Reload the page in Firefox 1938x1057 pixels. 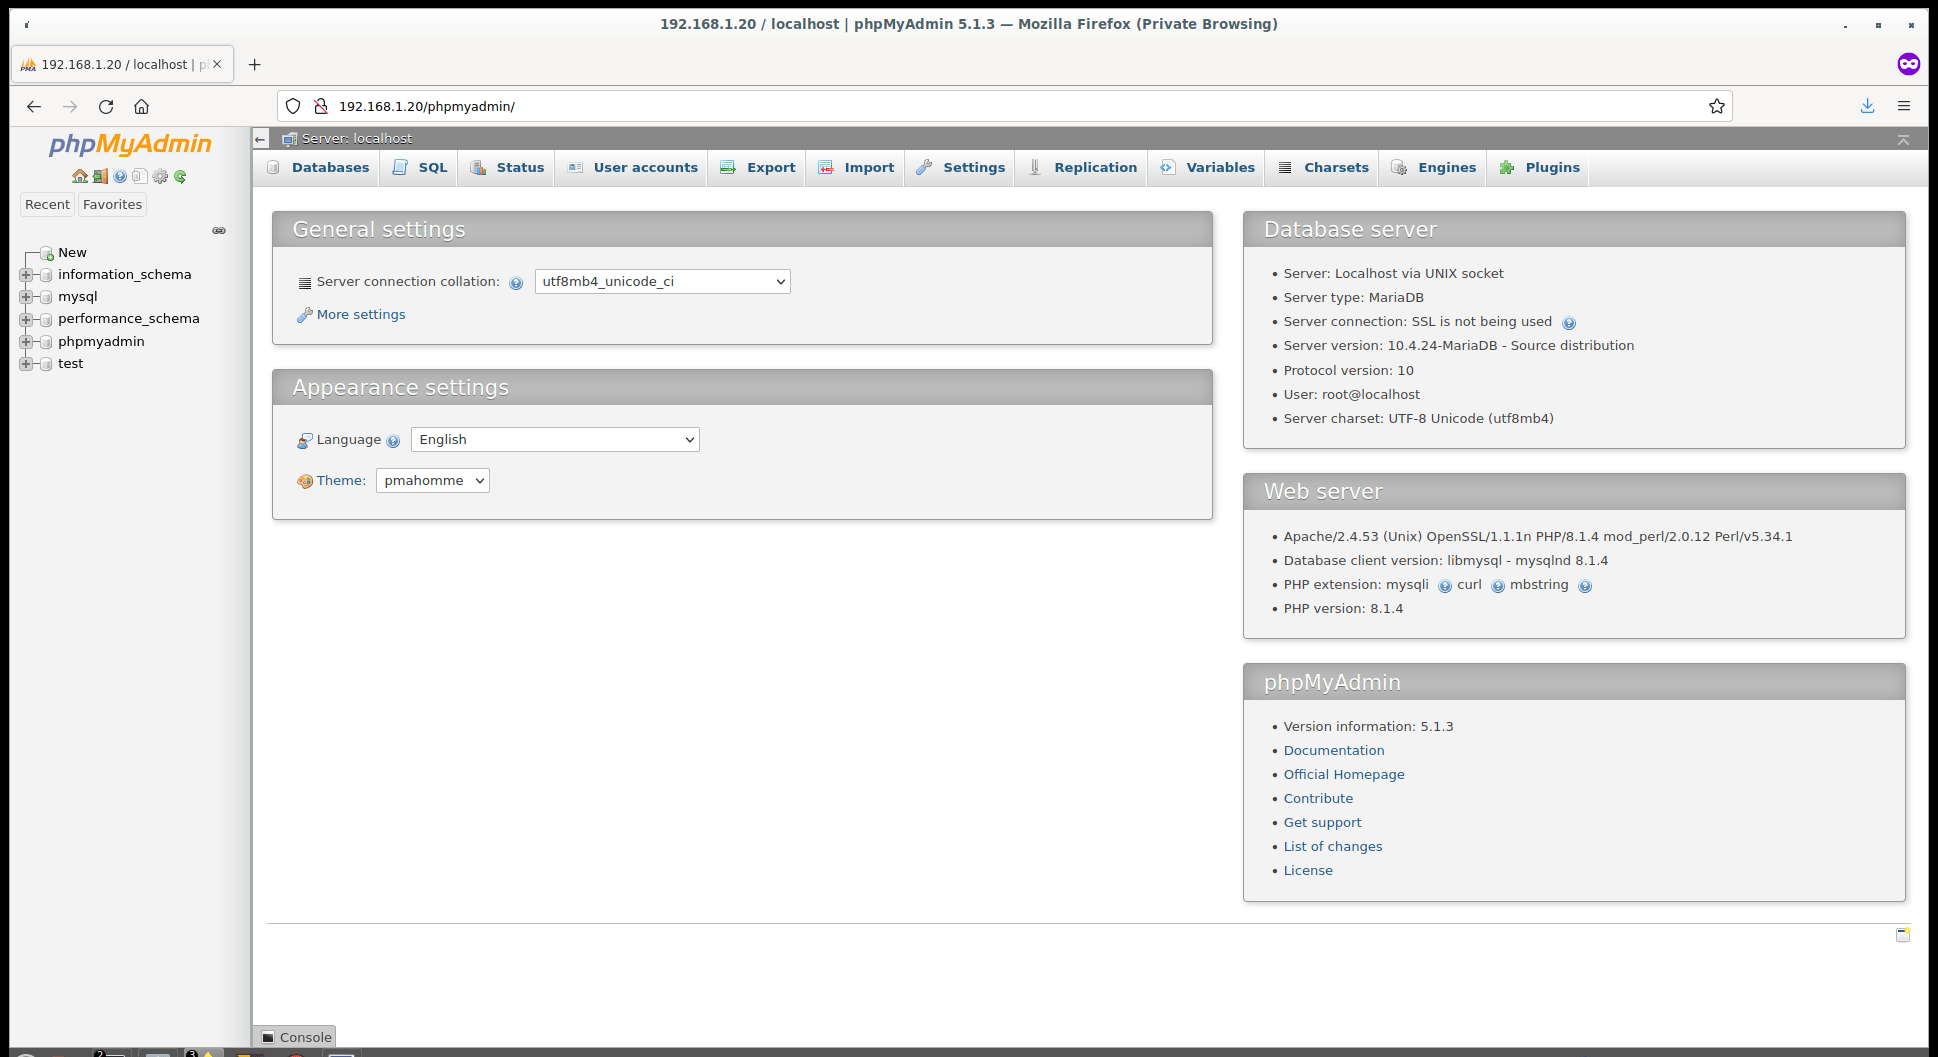click(106, 106)
